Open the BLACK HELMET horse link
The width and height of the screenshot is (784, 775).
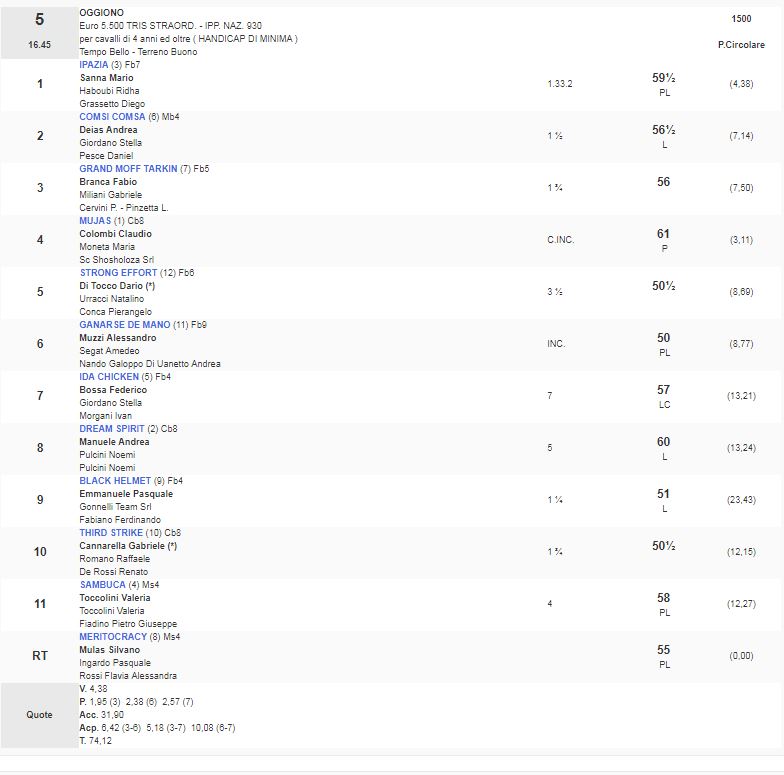tap(115, 481)
